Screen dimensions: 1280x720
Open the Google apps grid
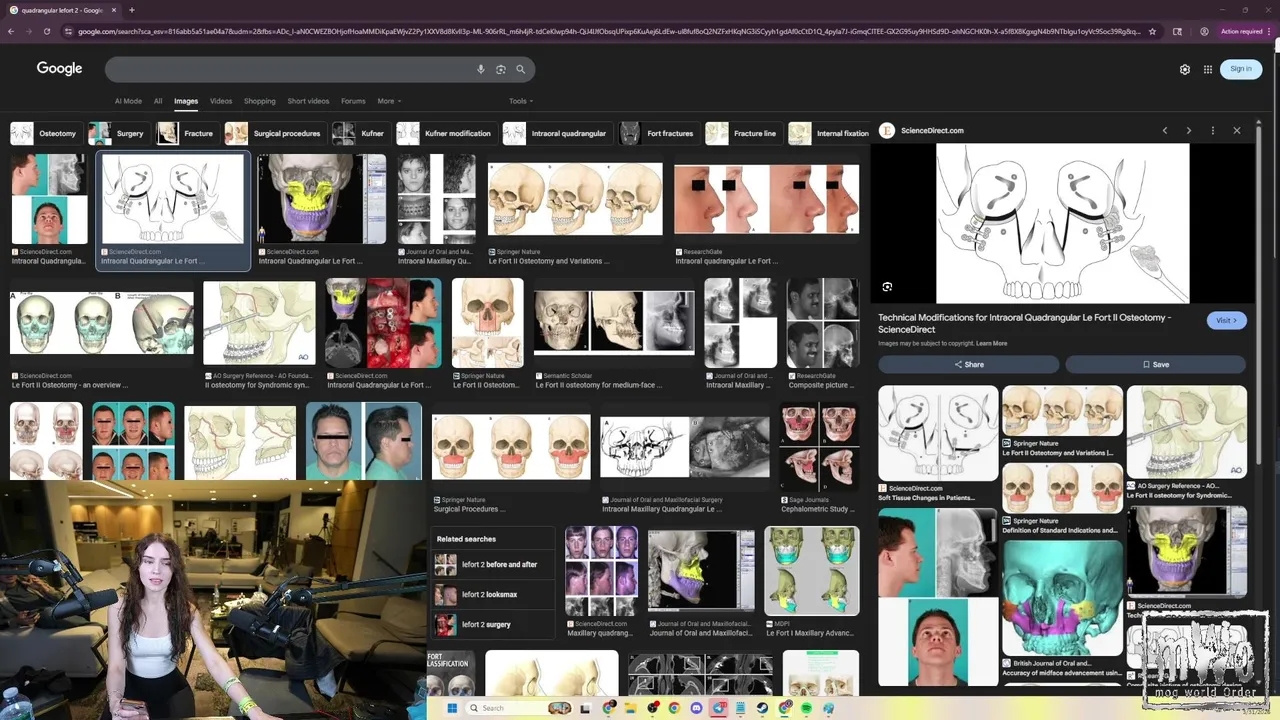[x=1208, y=69]
